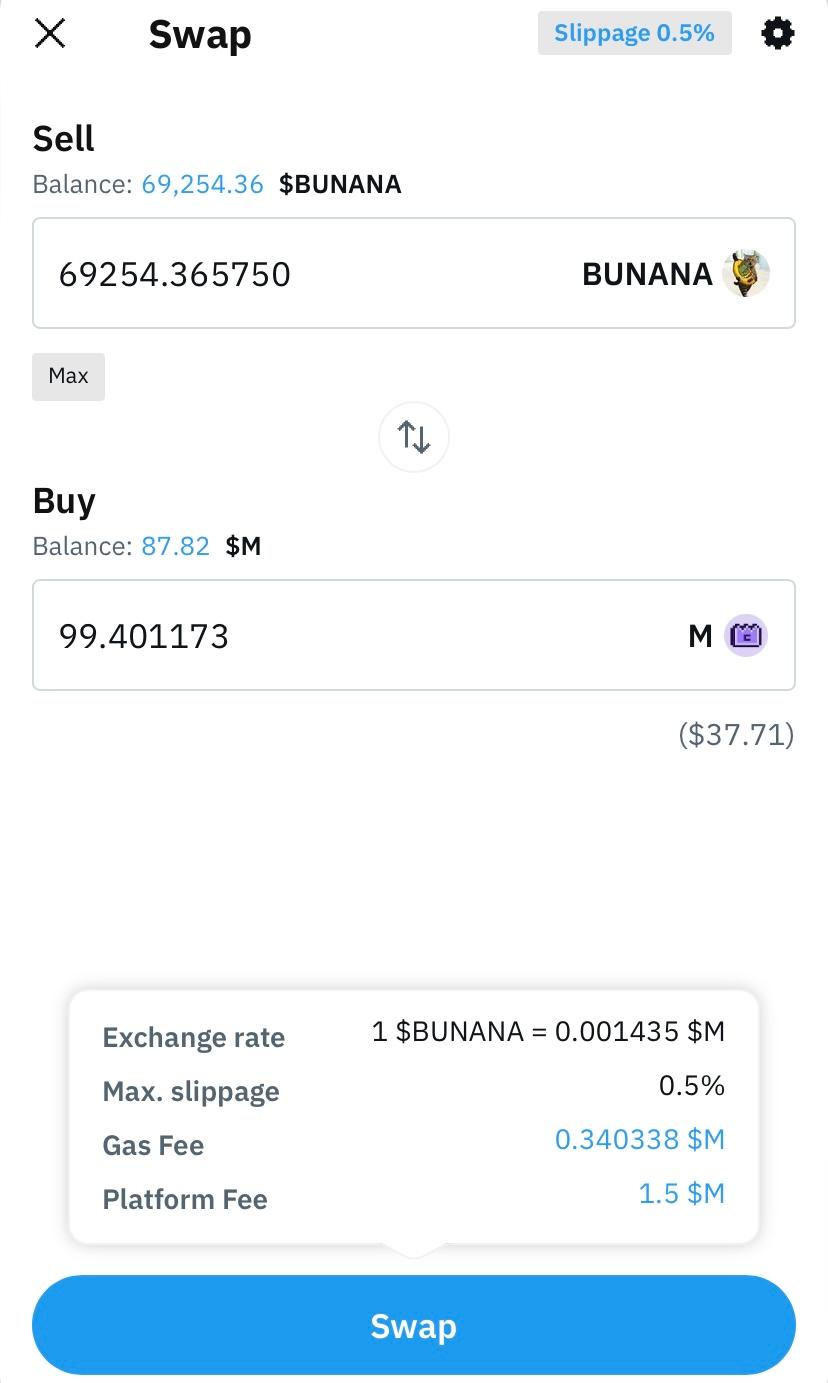
Task: Click the Max. slippage 0.5% value
Action: 691,1085
